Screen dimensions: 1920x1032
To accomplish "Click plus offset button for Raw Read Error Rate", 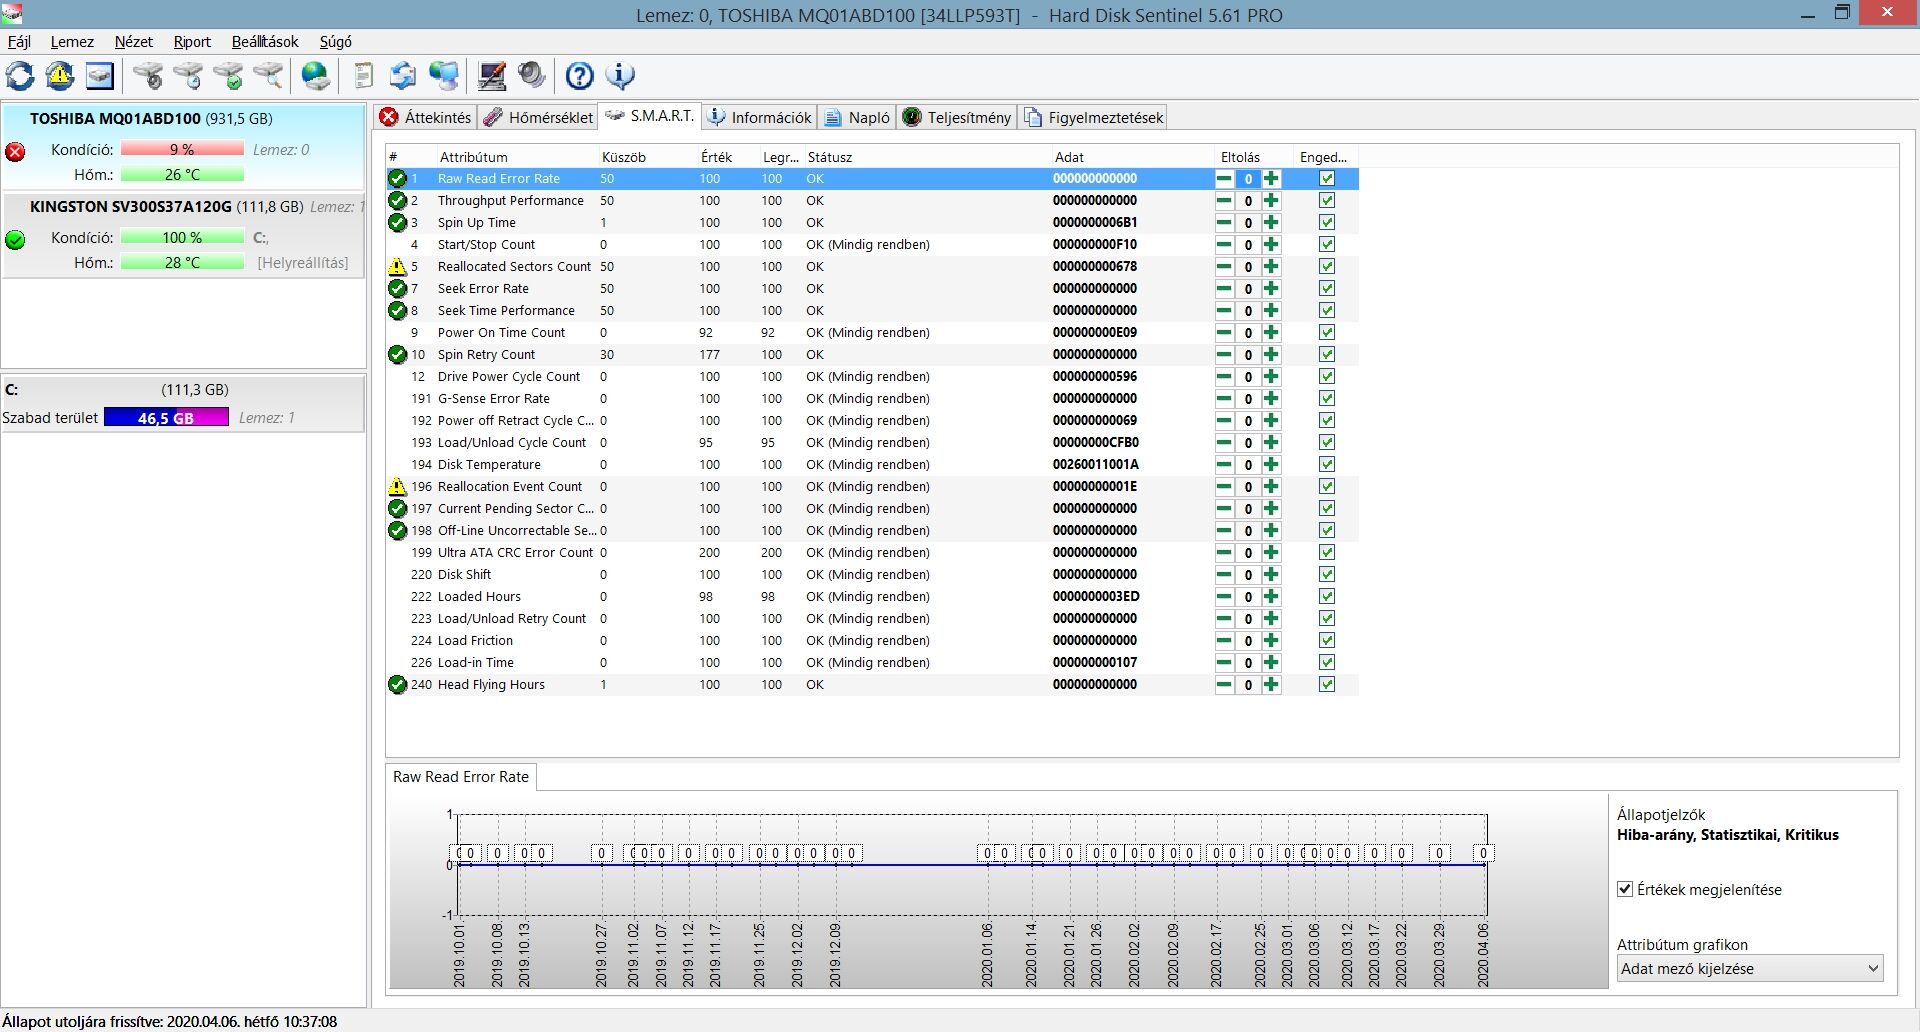I will 1271,179.
